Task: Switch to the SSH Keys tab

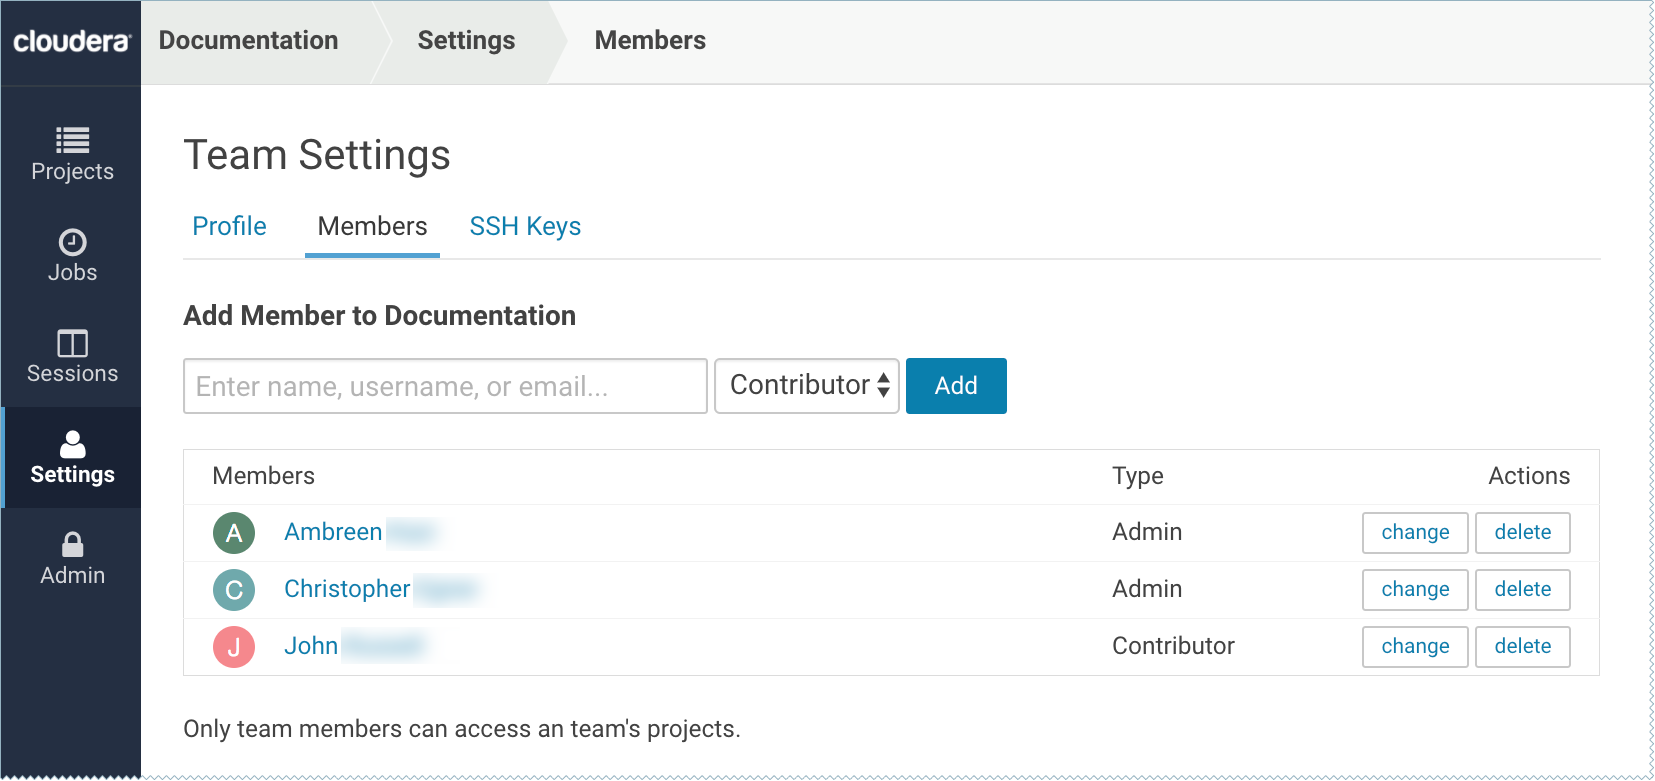Action: tap(525, 227)
